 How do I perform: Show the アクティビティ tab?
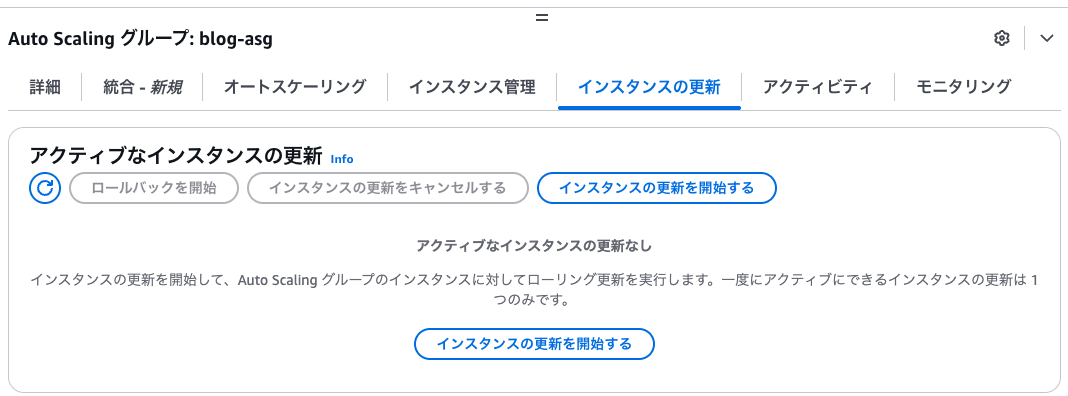[817, 87]
